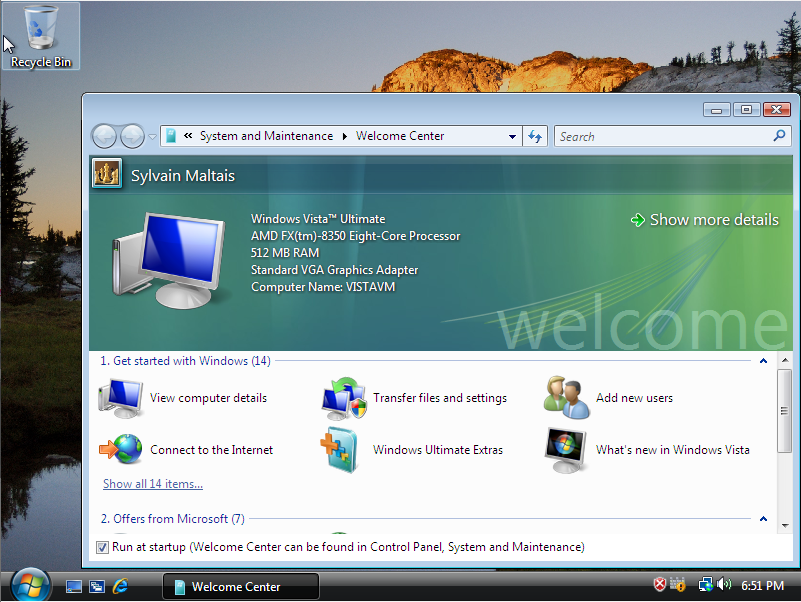Open the Recycle Bin desktop icon
The height and width of the screenshot is (602, 801).
[41, 36]
